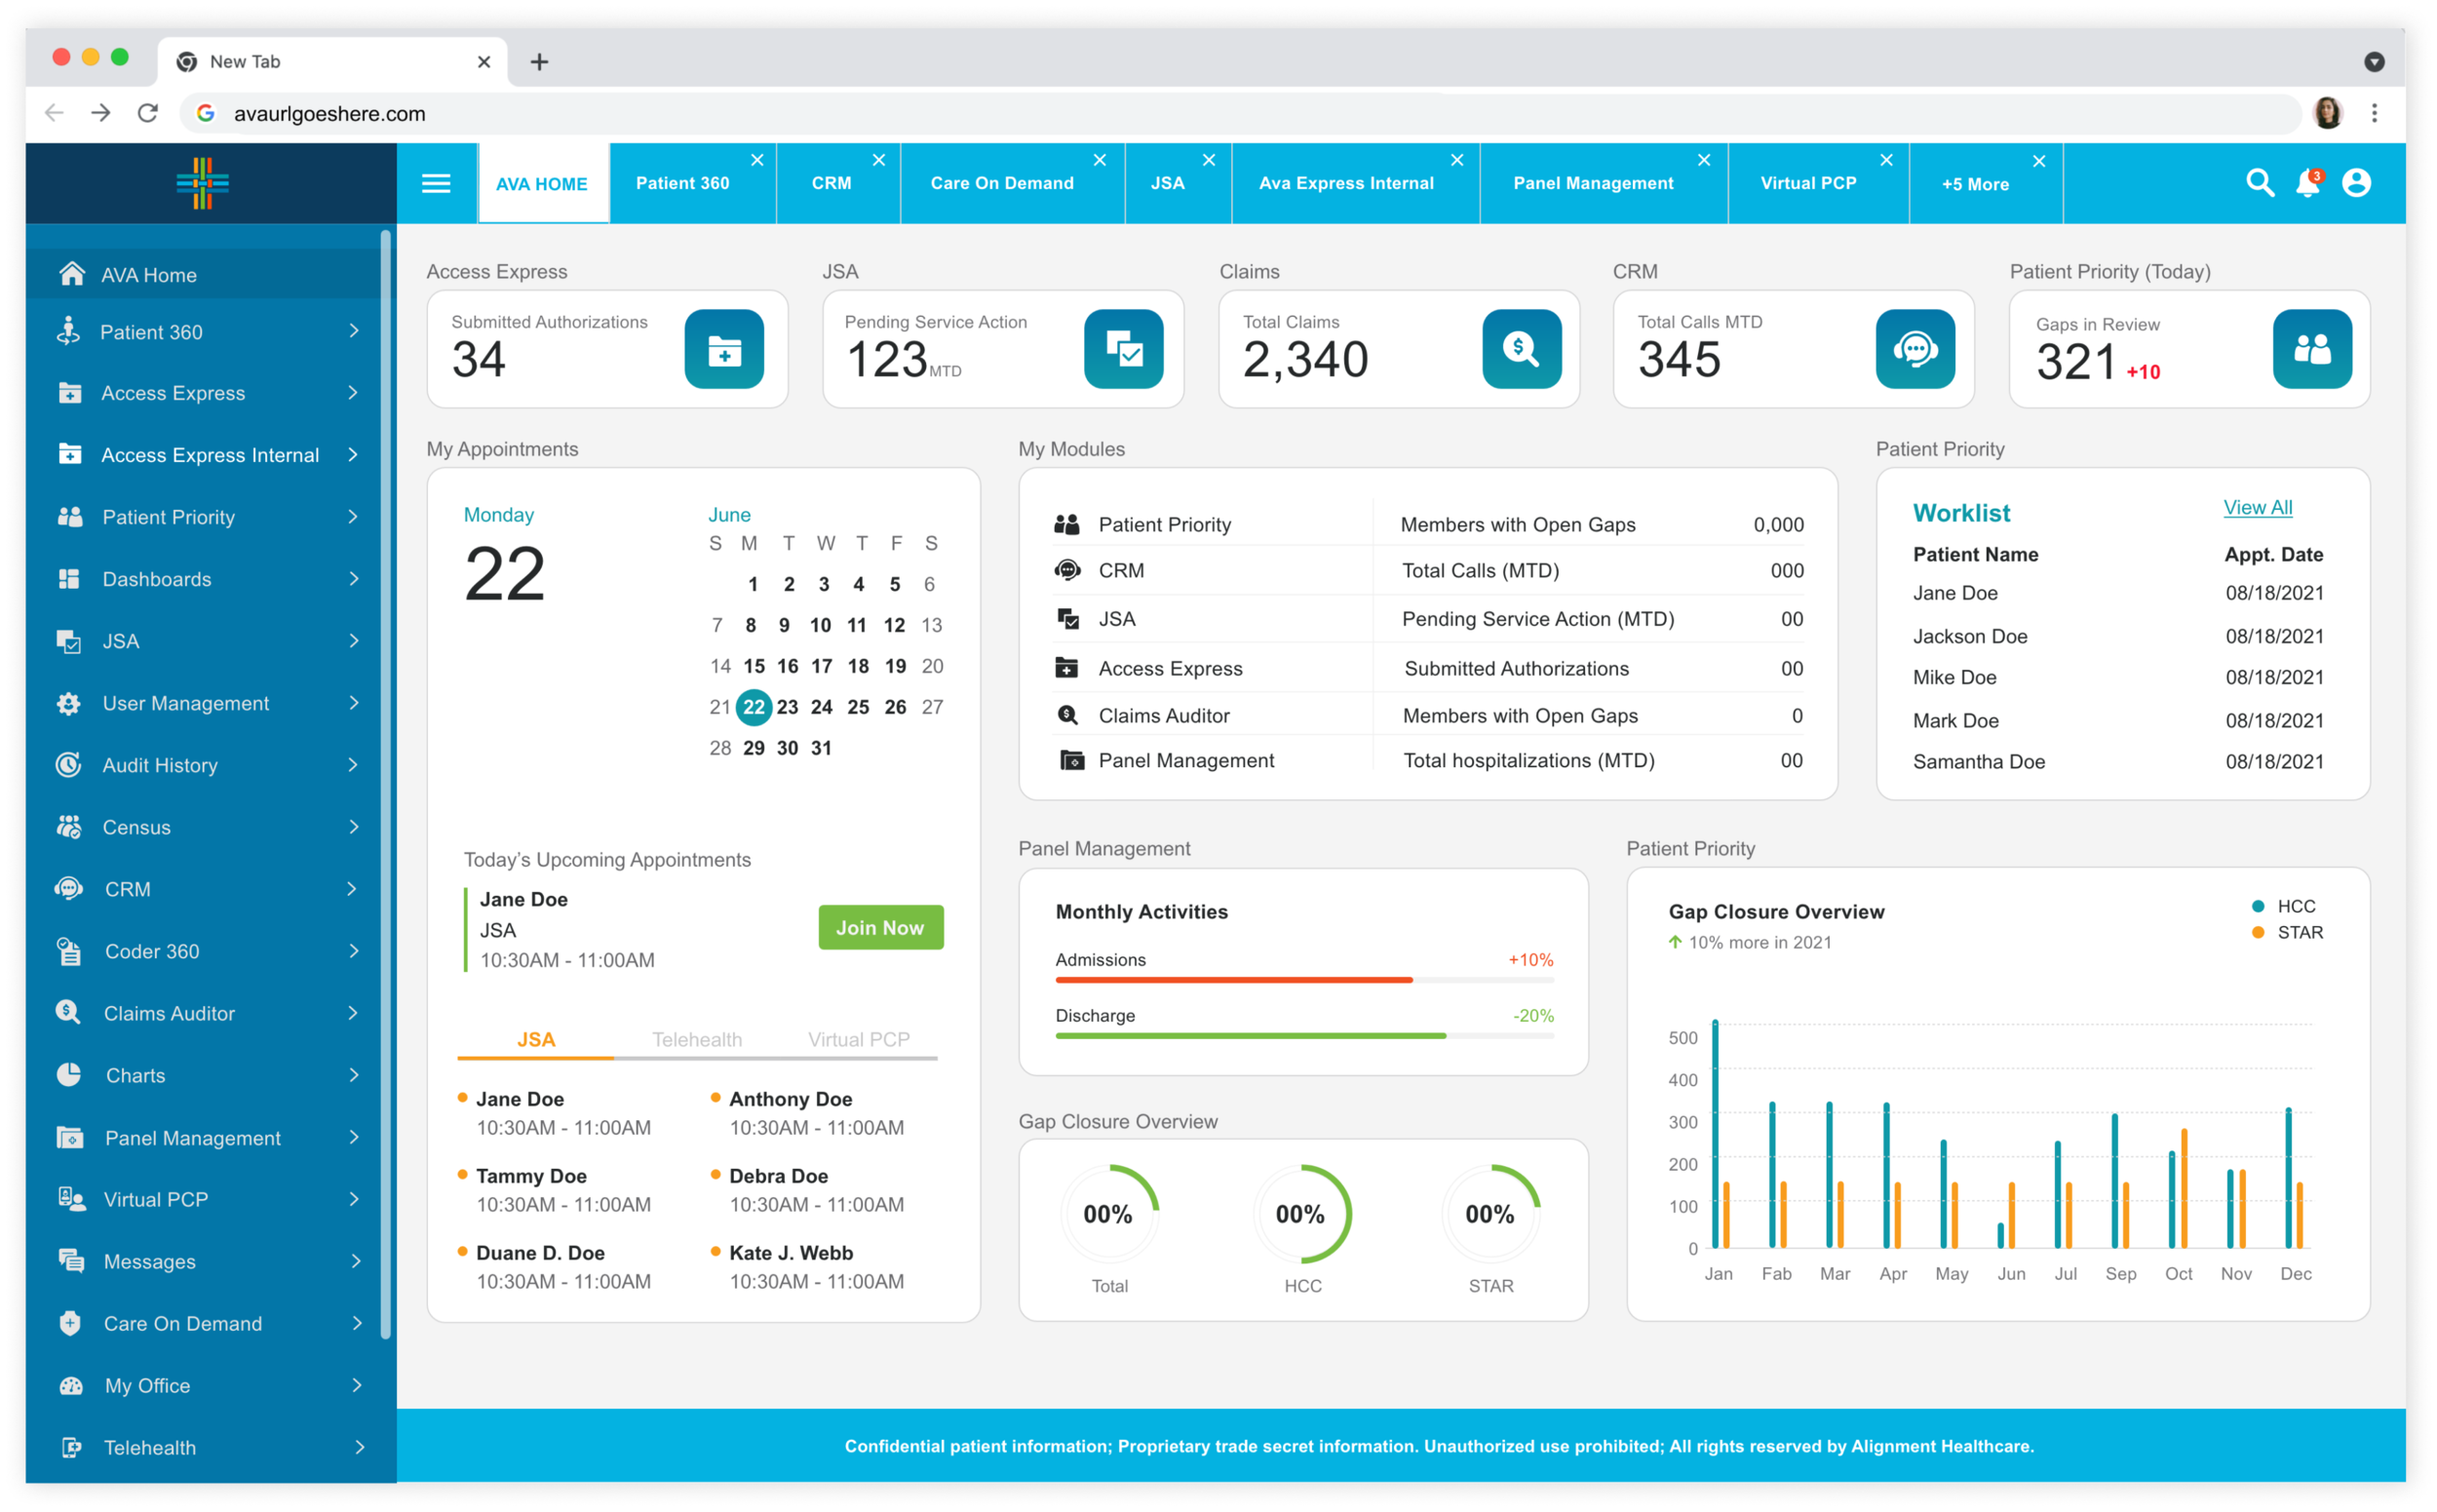Select June 29 on the calendar

pos(754,747)
